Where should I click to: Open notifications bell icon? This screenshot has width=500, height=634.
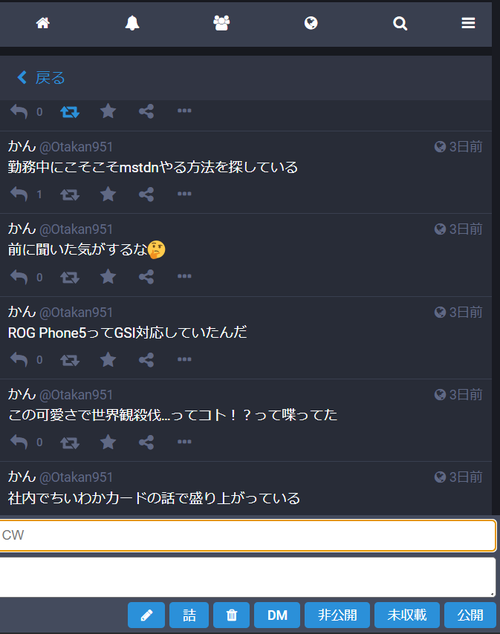(x=132, y=23)
